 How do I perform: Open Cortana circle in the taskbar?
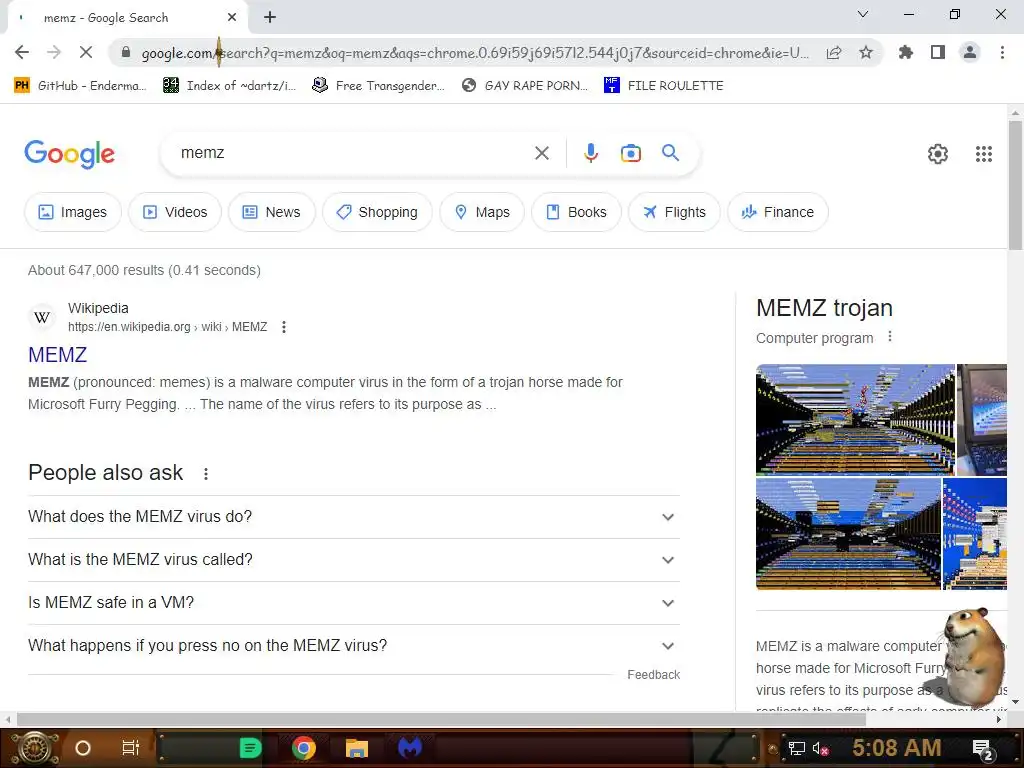pyautogui.click(x=83, y=748)
